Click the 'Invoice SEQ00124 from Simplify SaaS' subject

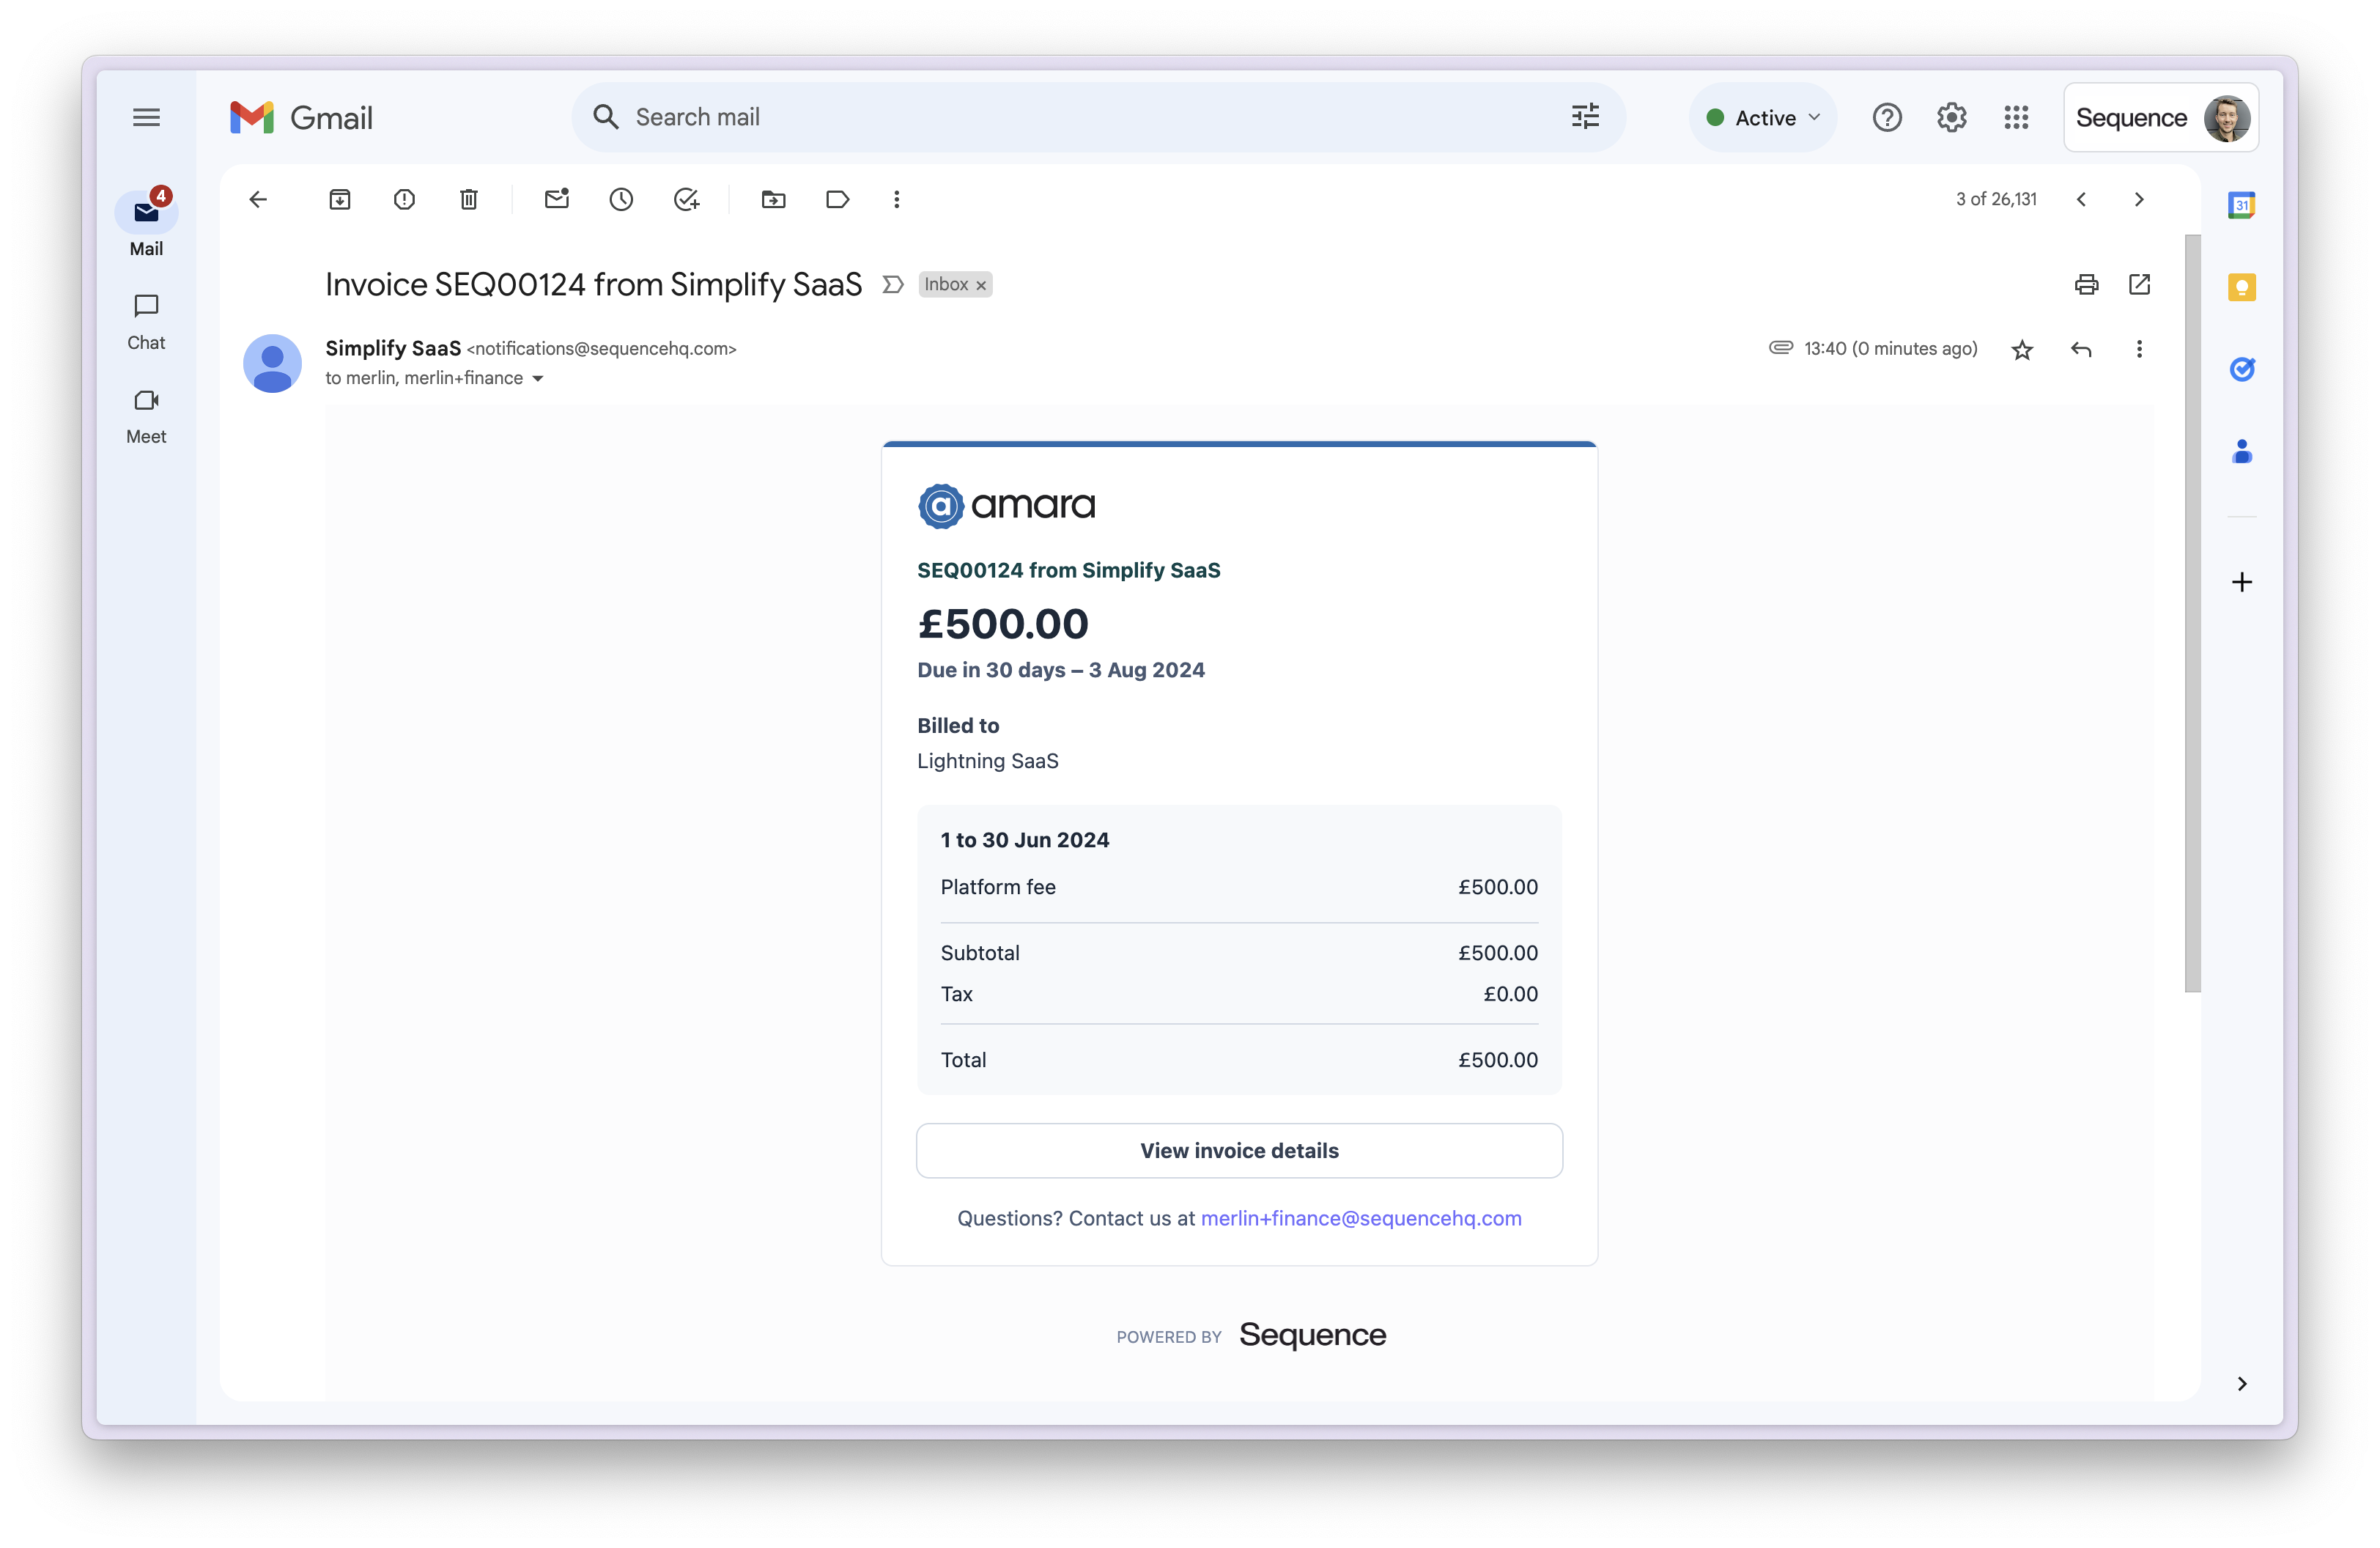click(x=593, y=285)
